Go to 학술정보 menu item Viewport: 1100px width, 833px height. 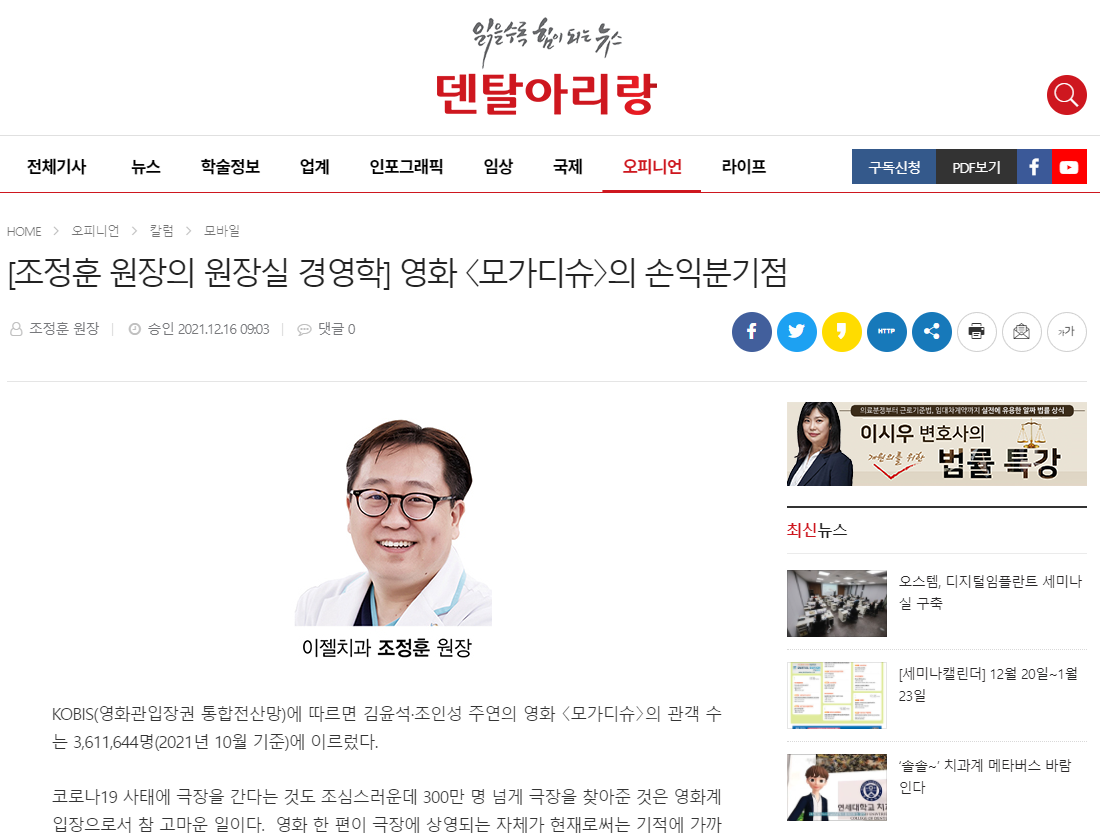[x=230, y=167]
